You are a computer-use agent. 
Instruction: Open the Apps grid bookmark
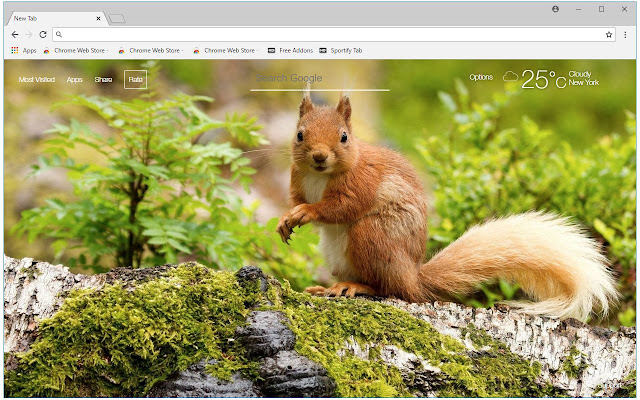(24, 51)
